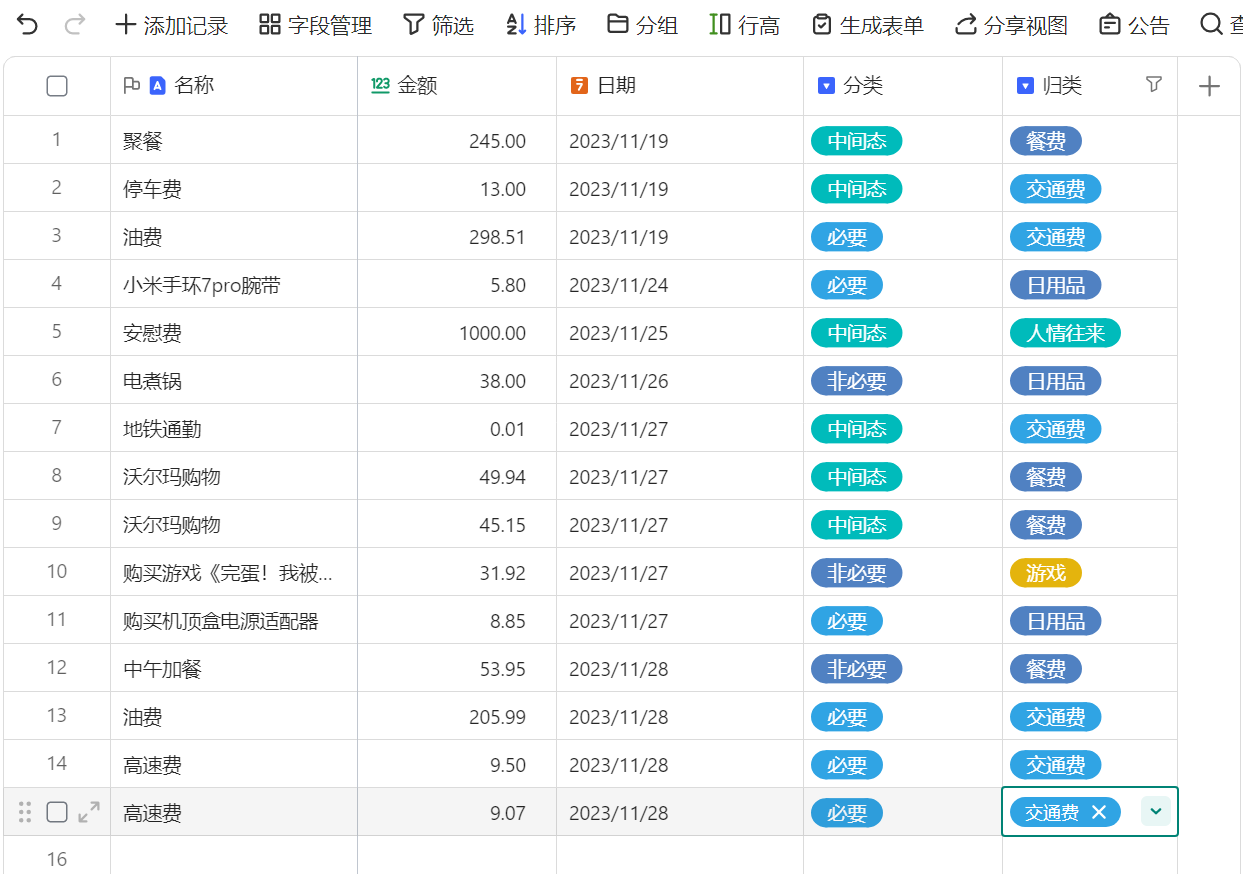Select the 1000.00 amount cell

pyautogui.click(x=457, y=333)
